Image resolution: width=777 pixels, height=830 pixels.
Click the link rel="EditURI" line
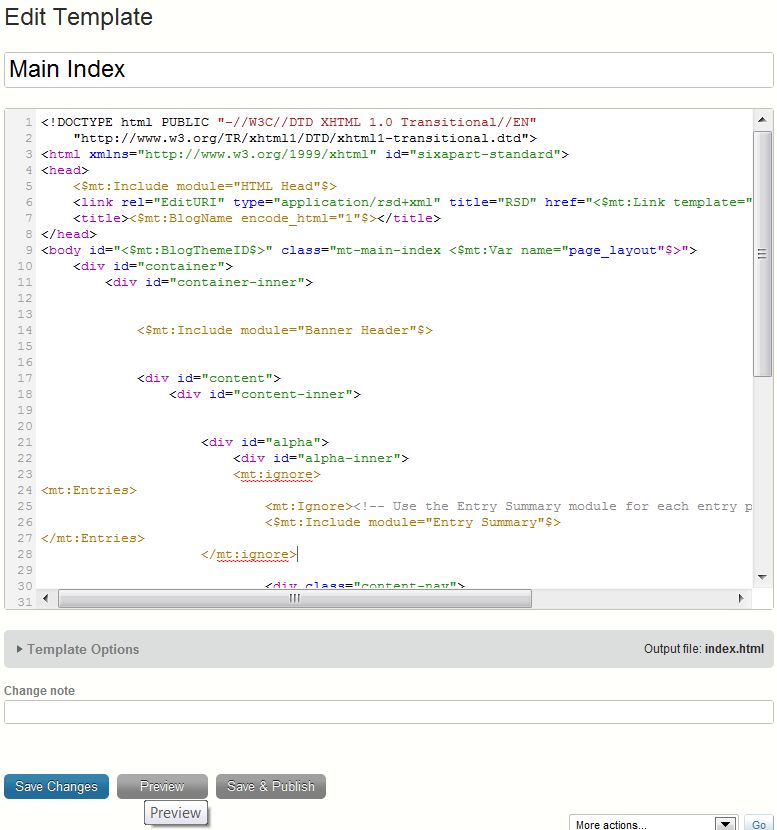coord(413,202)
